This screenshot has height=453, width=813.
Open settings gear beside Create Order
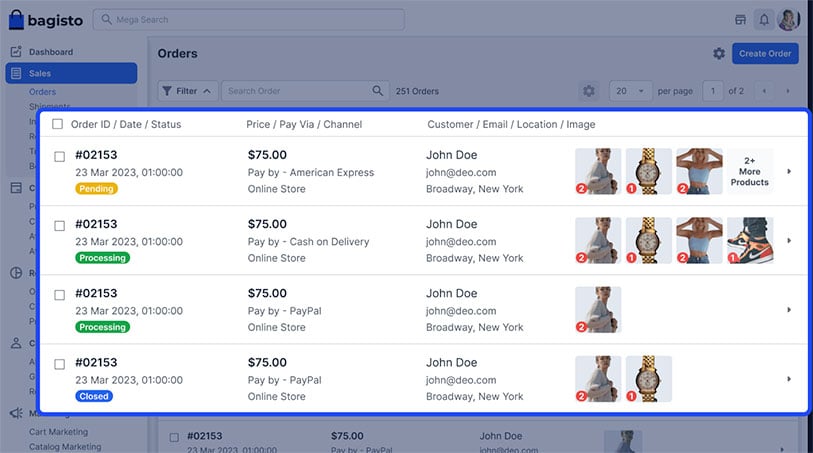[718, 54]
